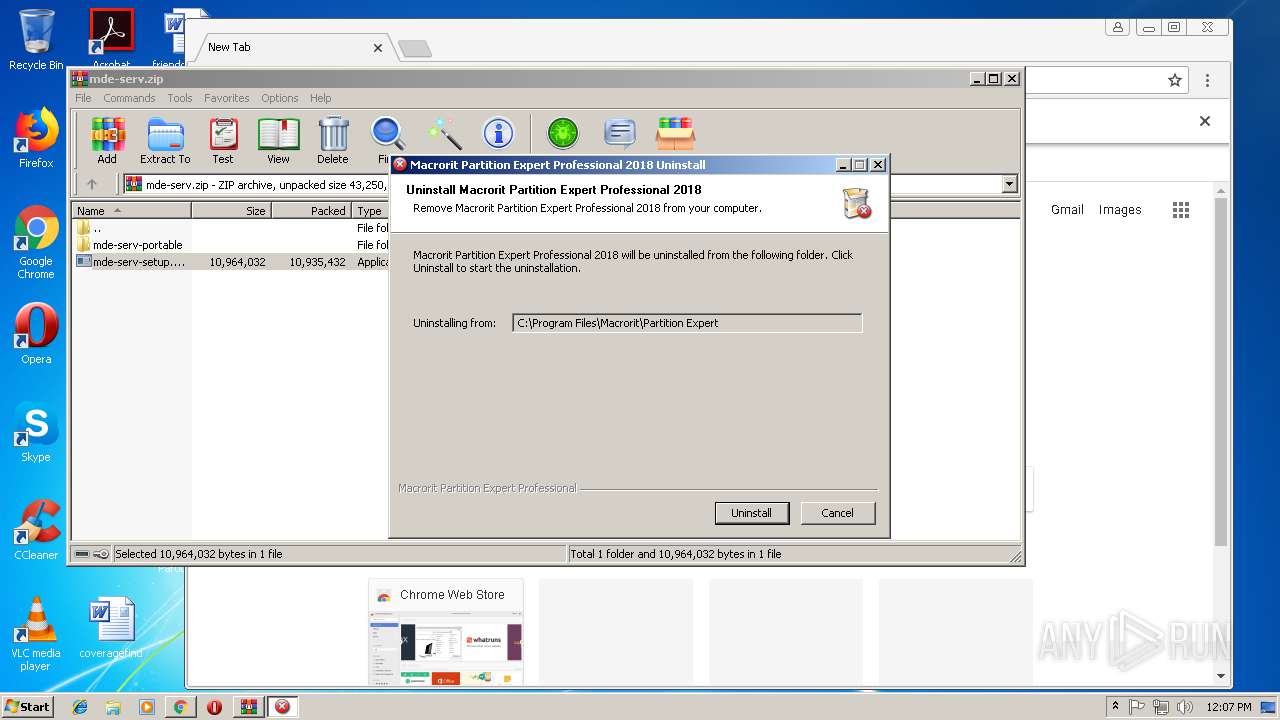Open the coveragefind Word document icon
Image resolution: width=1280 pixels, height=720 pixels.
click(111, 628)
